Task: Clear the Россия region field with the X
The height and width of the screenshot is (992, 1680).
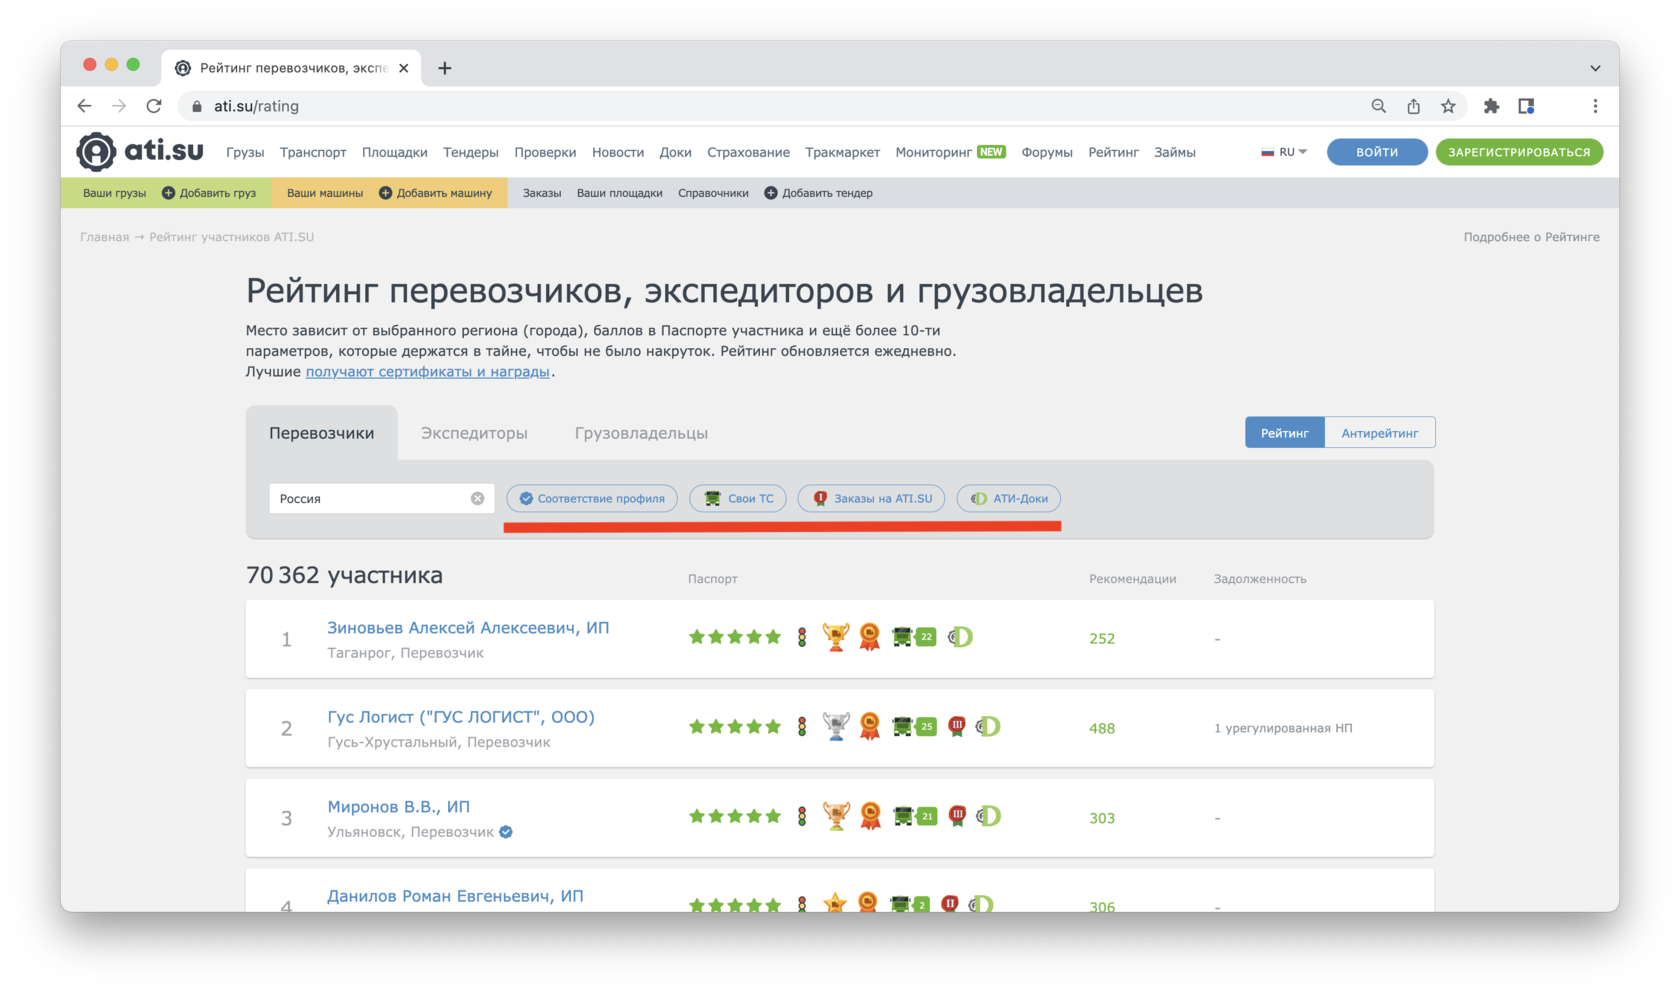Action: 477,498
